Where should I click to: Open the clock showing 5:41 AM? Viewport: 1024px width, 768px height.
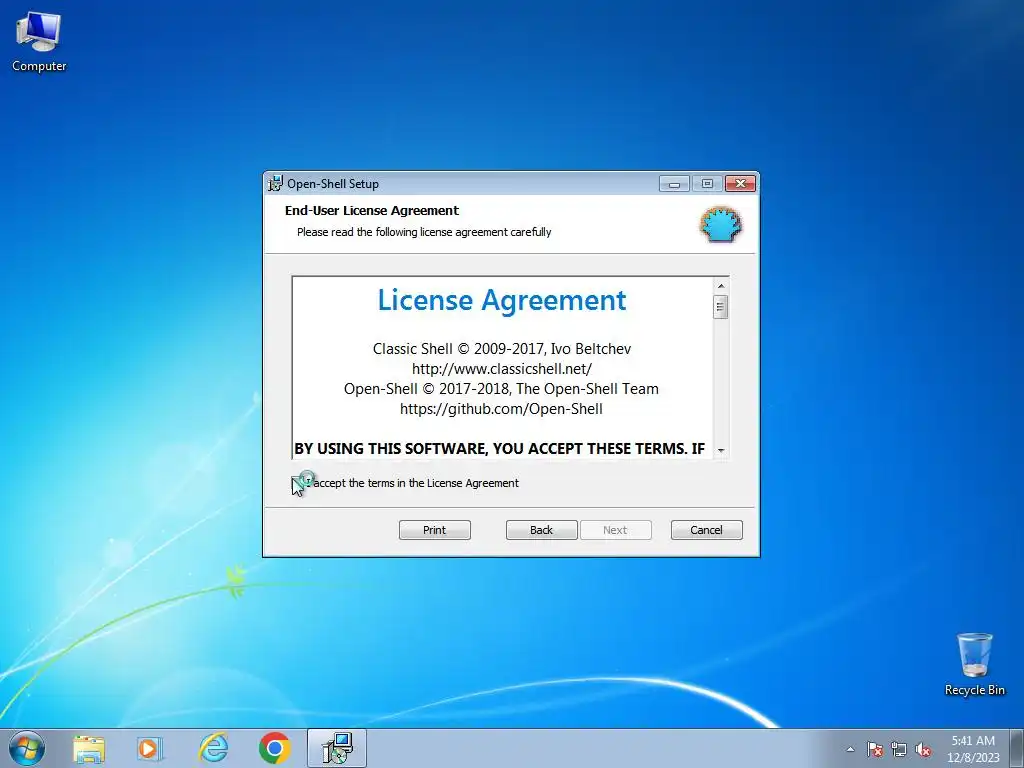pos(973,749)
